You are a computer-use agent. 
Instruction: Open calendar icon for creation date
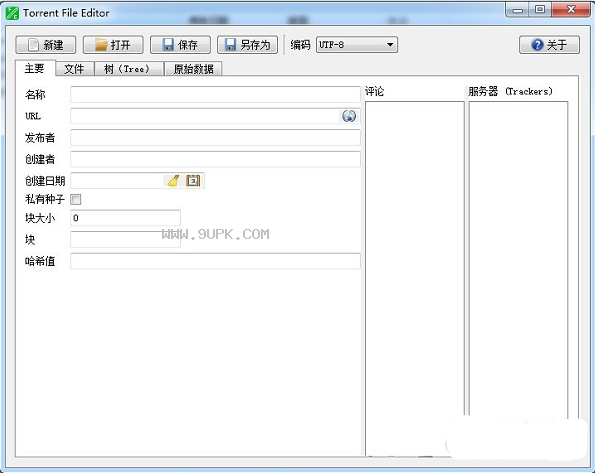[193, 181]
